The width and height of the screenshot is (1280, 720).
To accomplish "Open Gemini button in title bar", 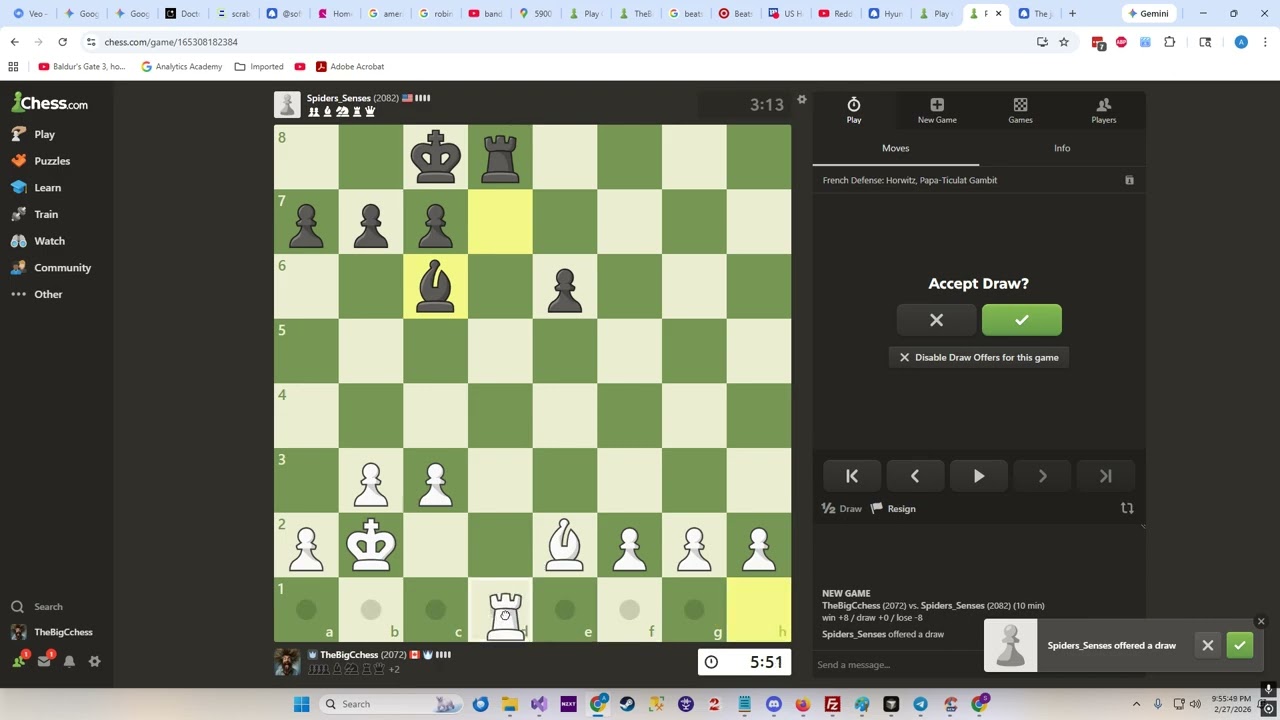I will 1147,14.
